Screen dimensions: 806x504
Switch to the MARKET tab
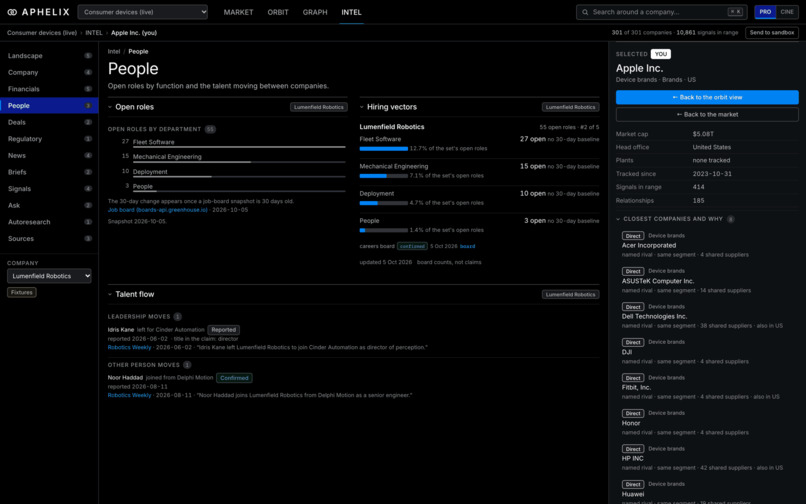238,12
